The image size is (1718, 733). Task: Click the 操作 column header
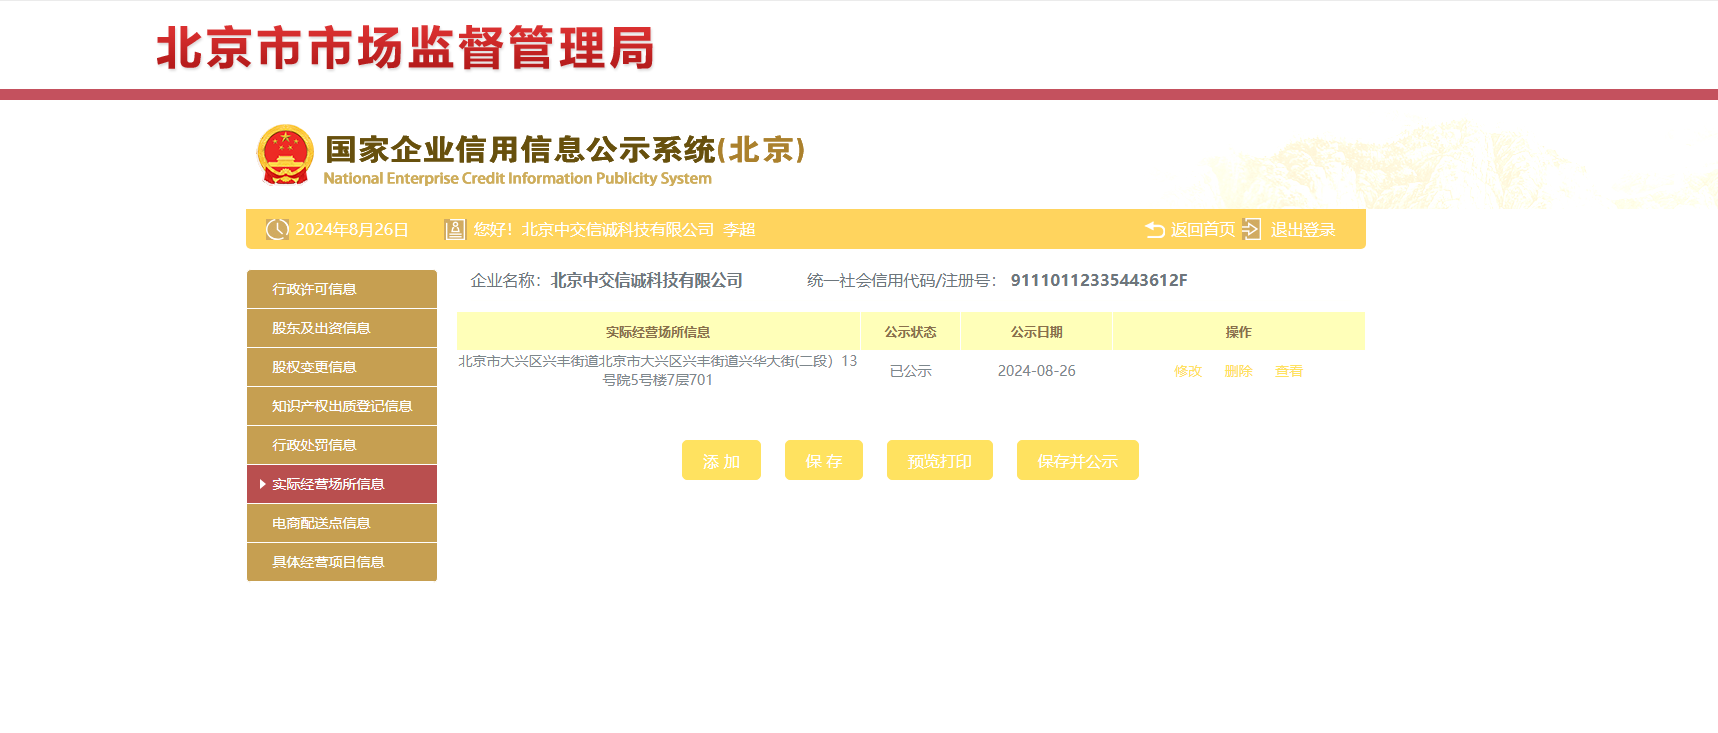coord(1239,331)
